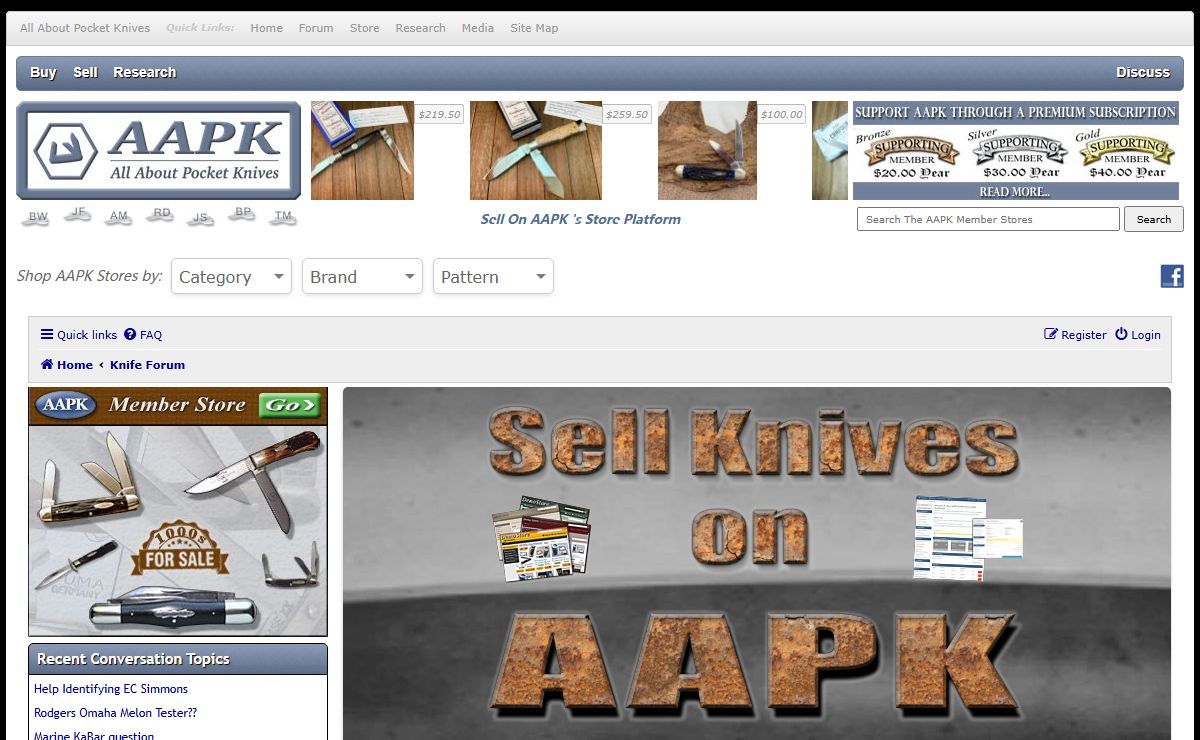Image resolution: width=1200 pixels, height=740 pixels.
Task: Open the Research menu in blue bar
Action: click(x=144, y=72)
